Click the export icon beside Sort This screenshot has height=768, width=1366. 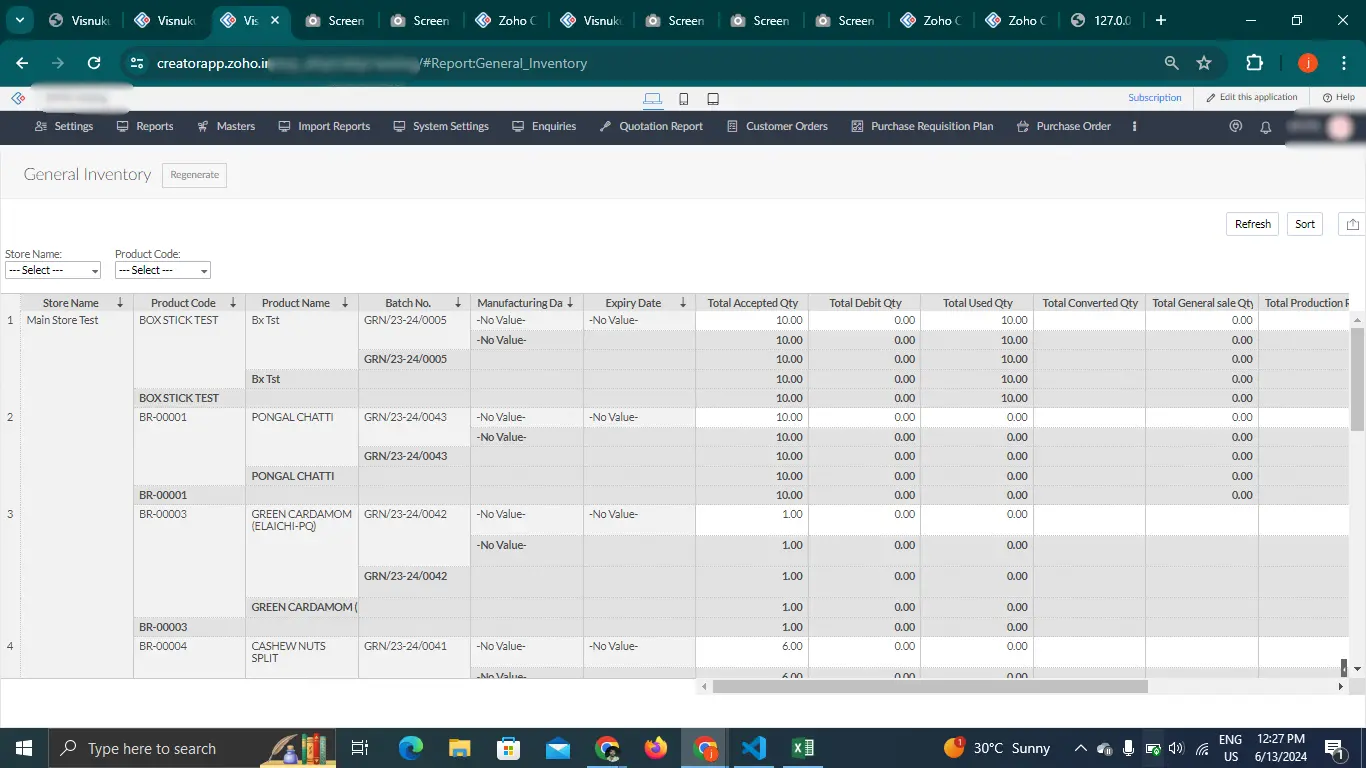coord(1352,223)
